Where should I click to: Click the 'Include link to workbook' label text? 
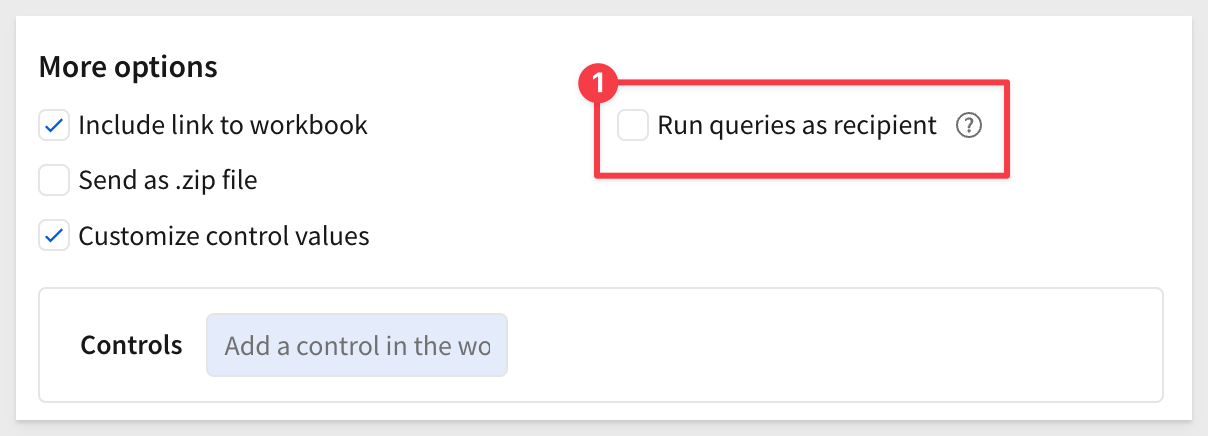[x=223, y=126]
